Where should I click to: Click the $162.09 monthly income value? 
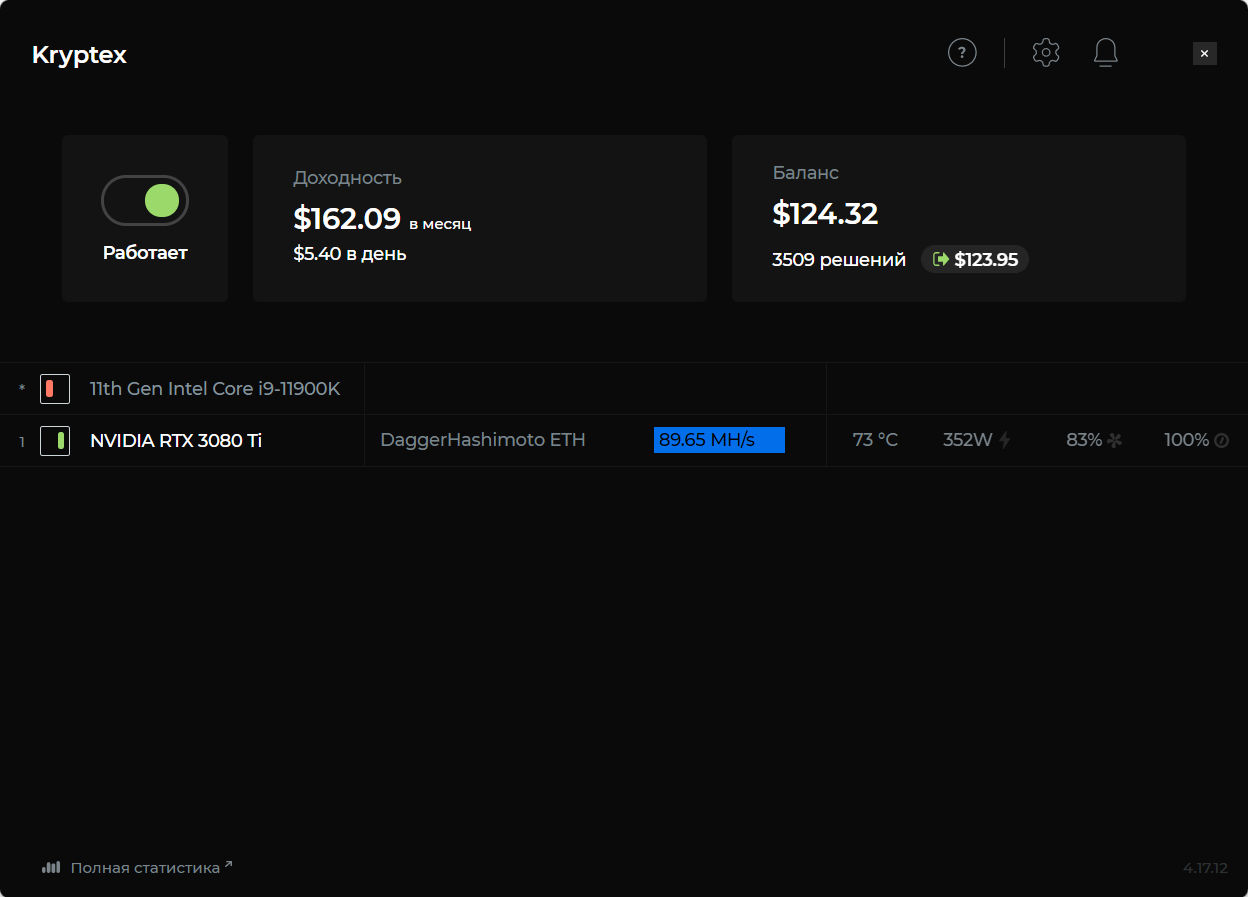pyautogui.click(x=347, y=218)
